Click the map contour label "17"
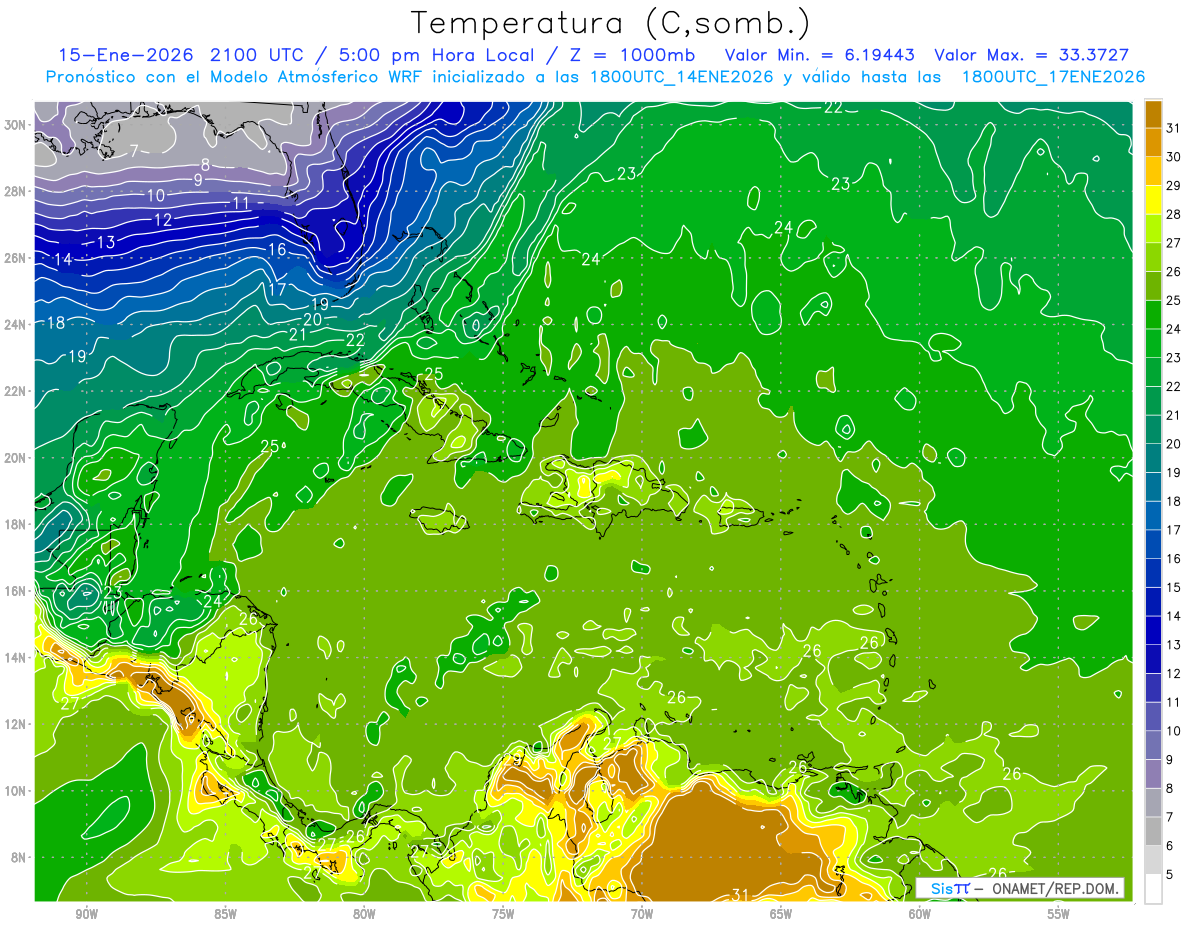 tap(277, 290)
